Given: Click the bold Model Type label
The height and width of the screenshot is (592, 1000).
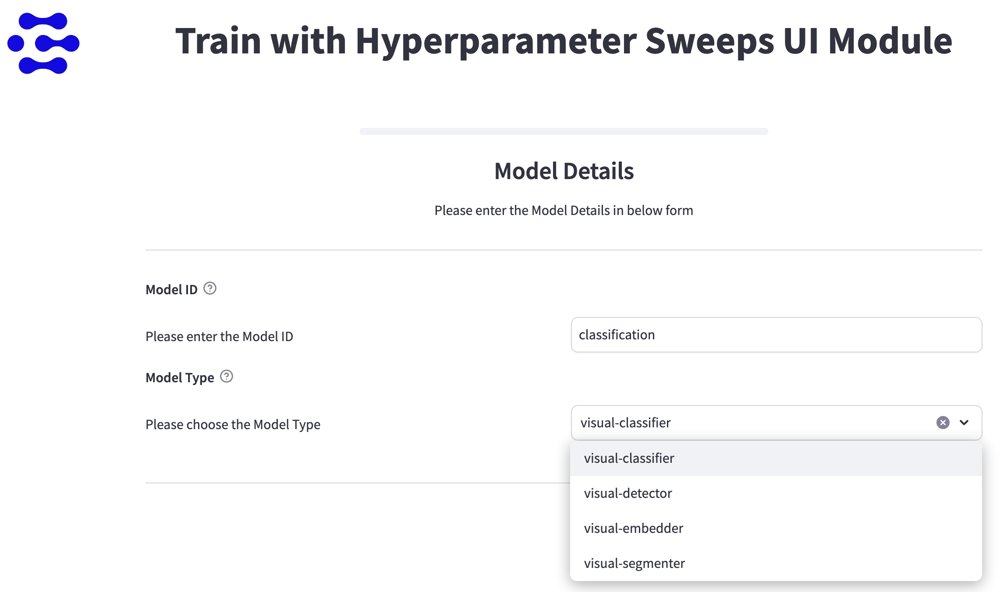Looking at the screenshot, I should (180, 378).
